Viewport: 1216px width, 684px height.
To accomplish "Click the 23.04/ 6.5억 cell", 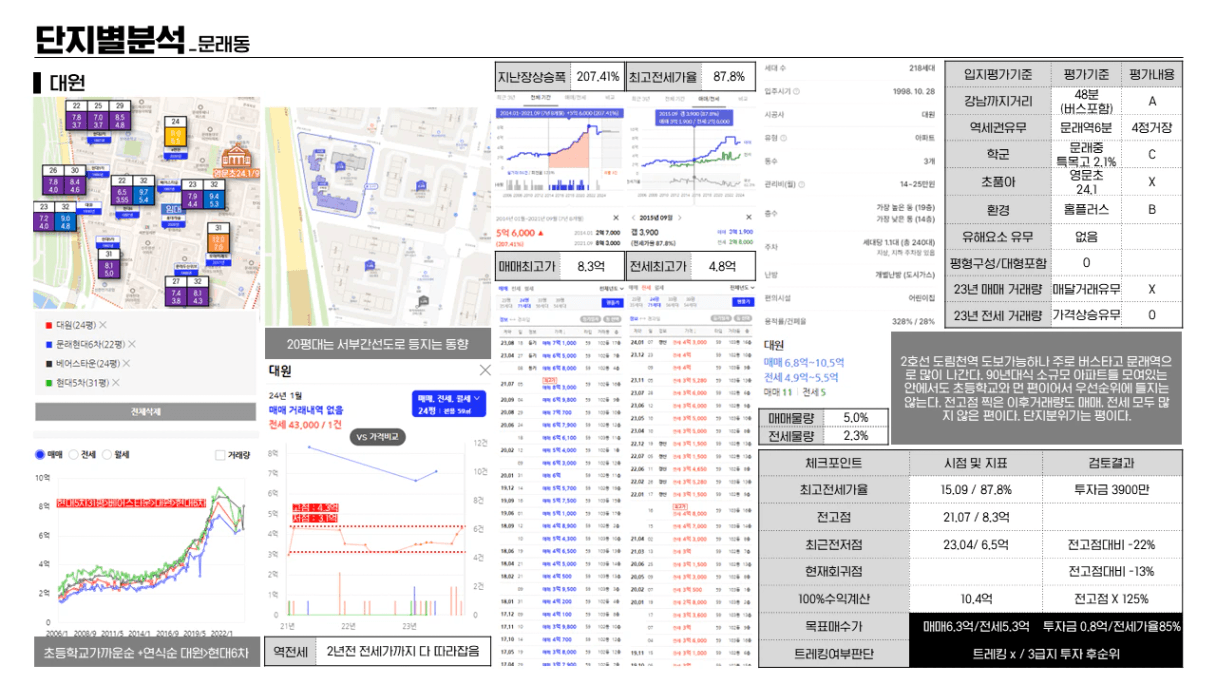I will click(976, 544).
